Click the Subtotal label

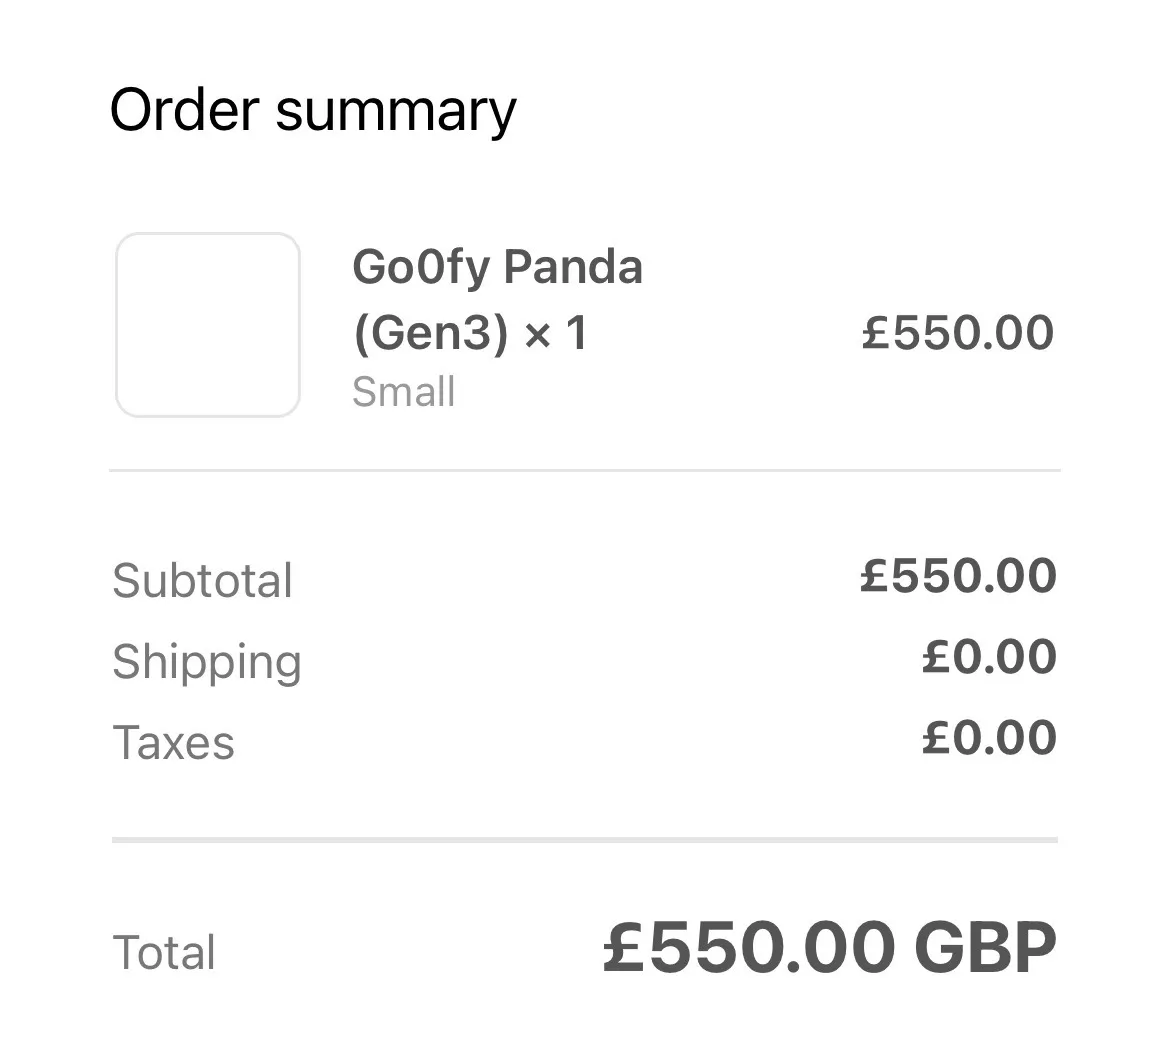click(202, 580)
